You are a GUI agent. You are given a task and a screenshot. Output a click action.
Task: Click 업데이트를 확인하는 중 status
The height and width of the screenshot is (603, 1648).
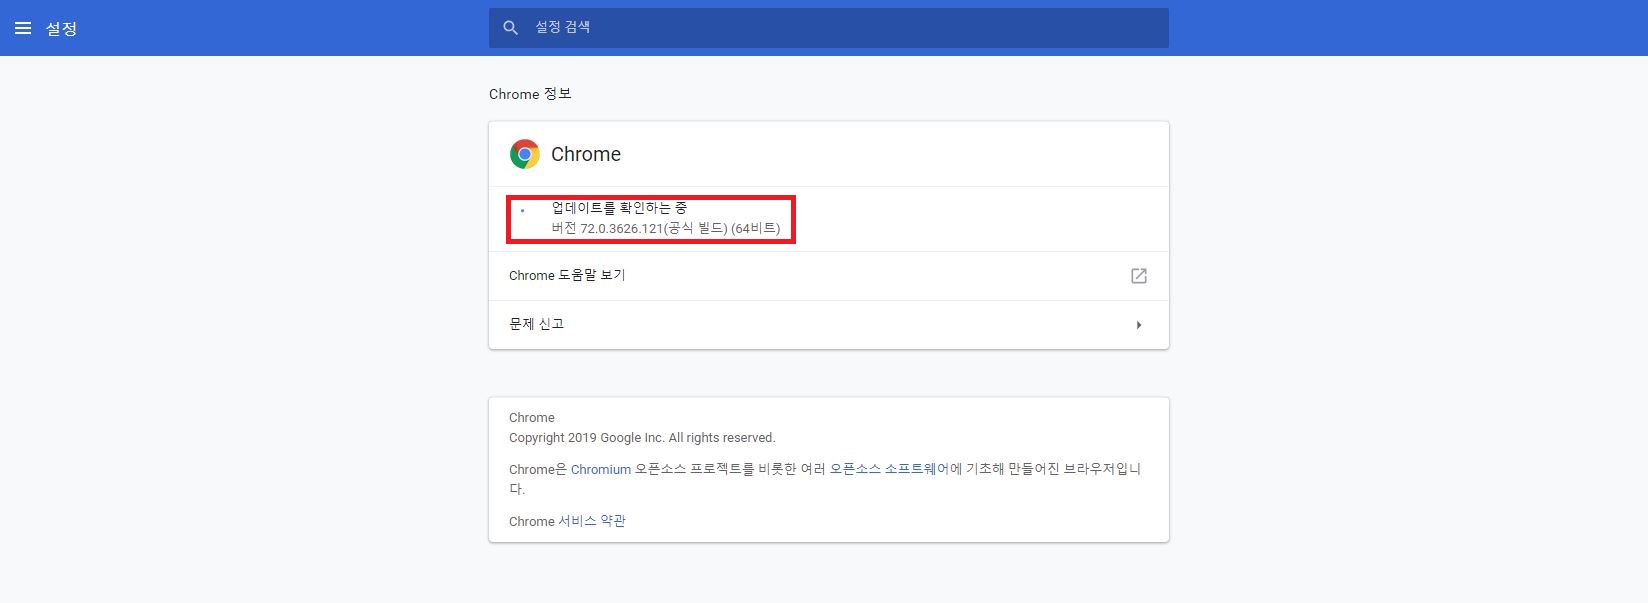pyautogui.click(x=619, y=208)
